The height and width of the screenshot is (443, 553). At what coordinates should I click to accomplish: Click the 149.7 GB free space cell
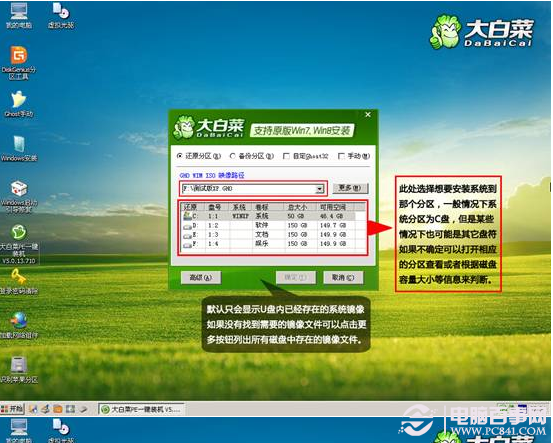coord(333,225)
